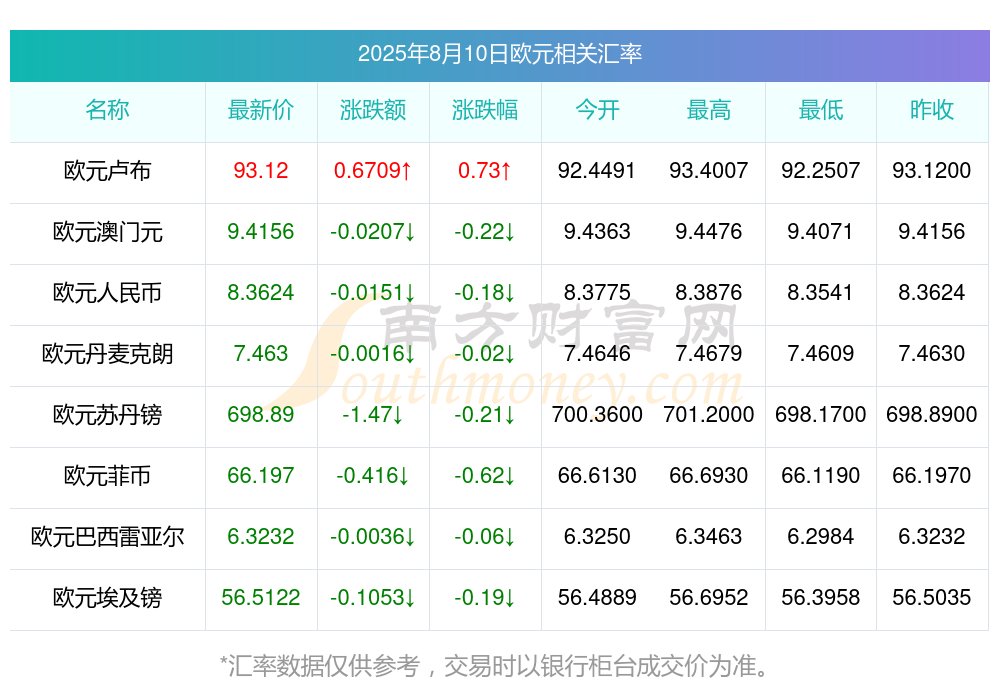Click the 名称 column header
Image resolution: width=1000 pixels, height=698 pixels.
(107, 110)
